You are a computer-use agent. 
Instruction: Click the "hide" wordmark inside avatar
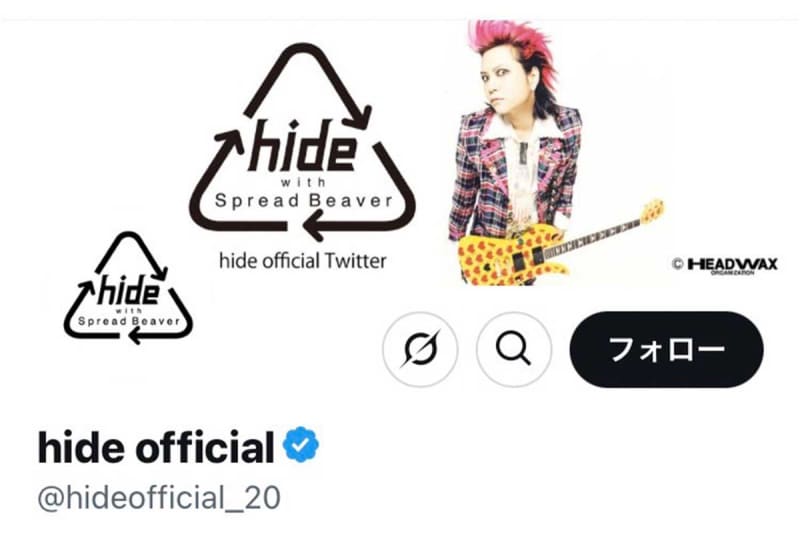[128, 290]
